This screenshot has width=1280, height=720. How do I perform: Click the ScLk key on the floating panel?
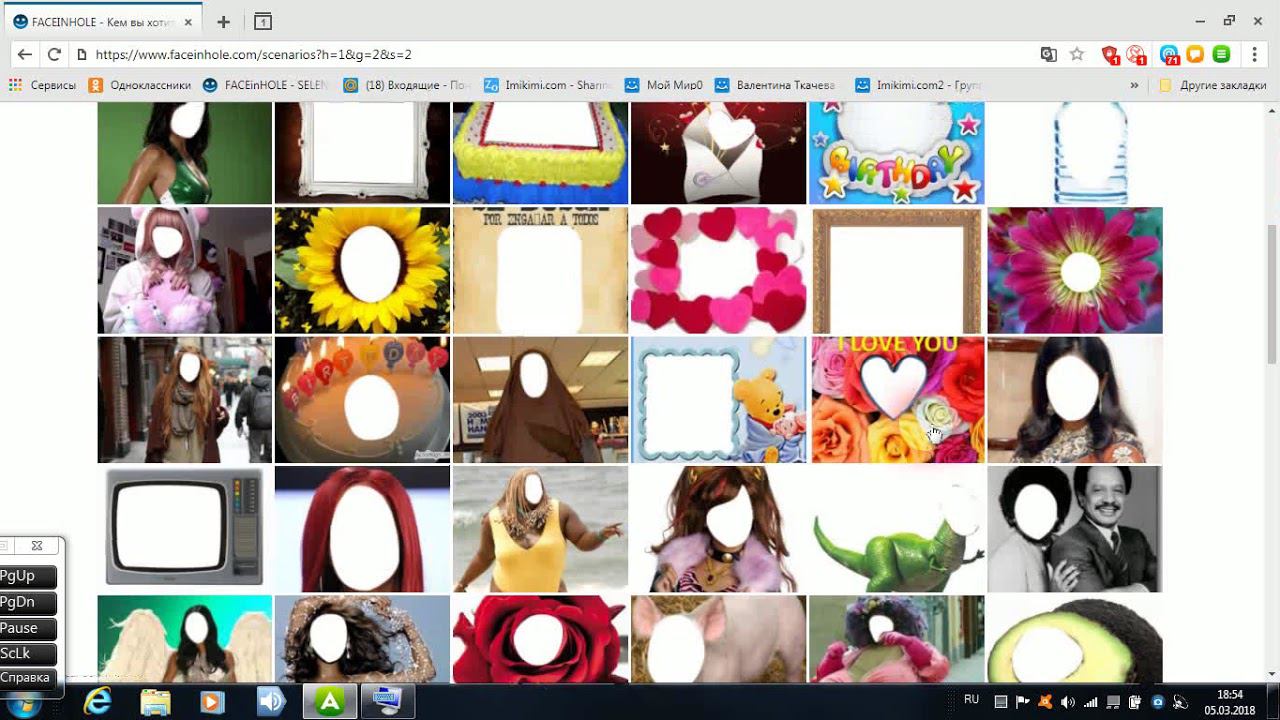click(x=27, y=653)
